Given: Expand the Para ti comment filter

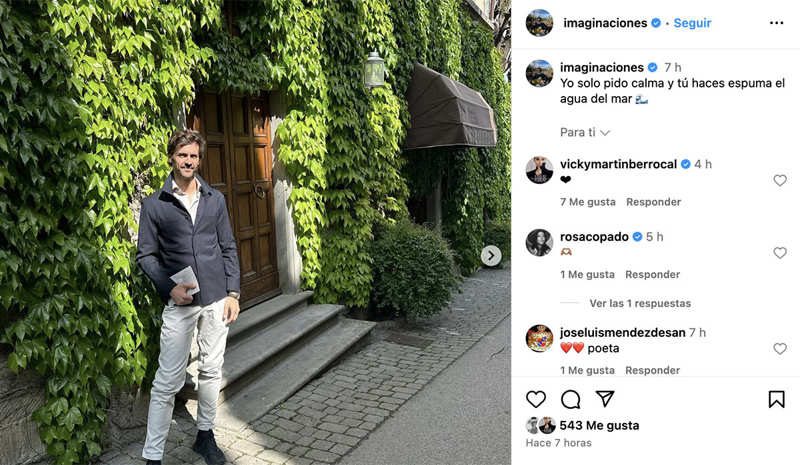Looking at the screenshot, I should [585, 132].
